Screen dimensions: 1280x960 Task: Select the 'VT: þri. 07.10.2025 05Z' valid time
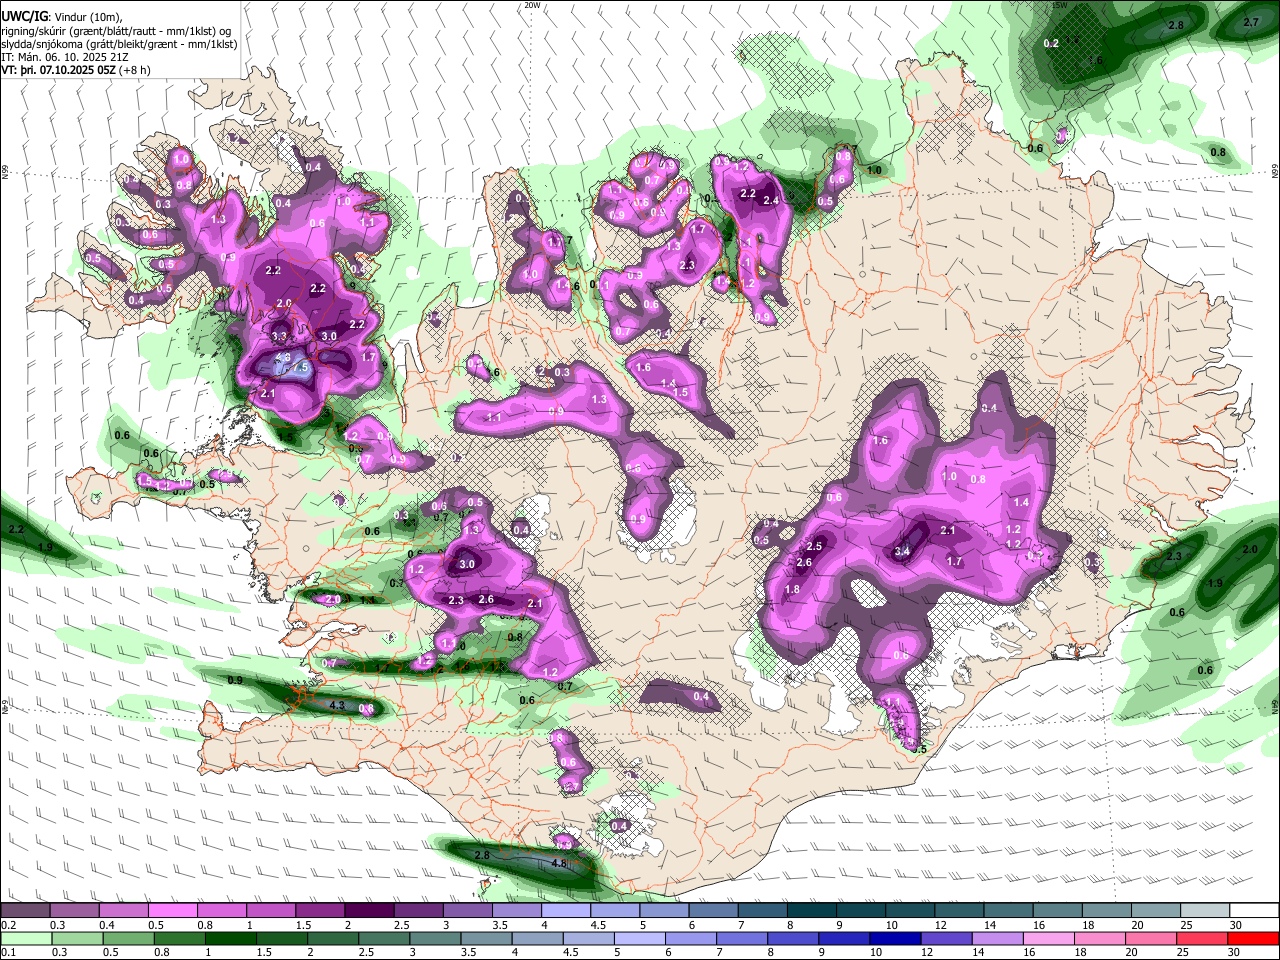pyautogui.click(x=59, y=70)
